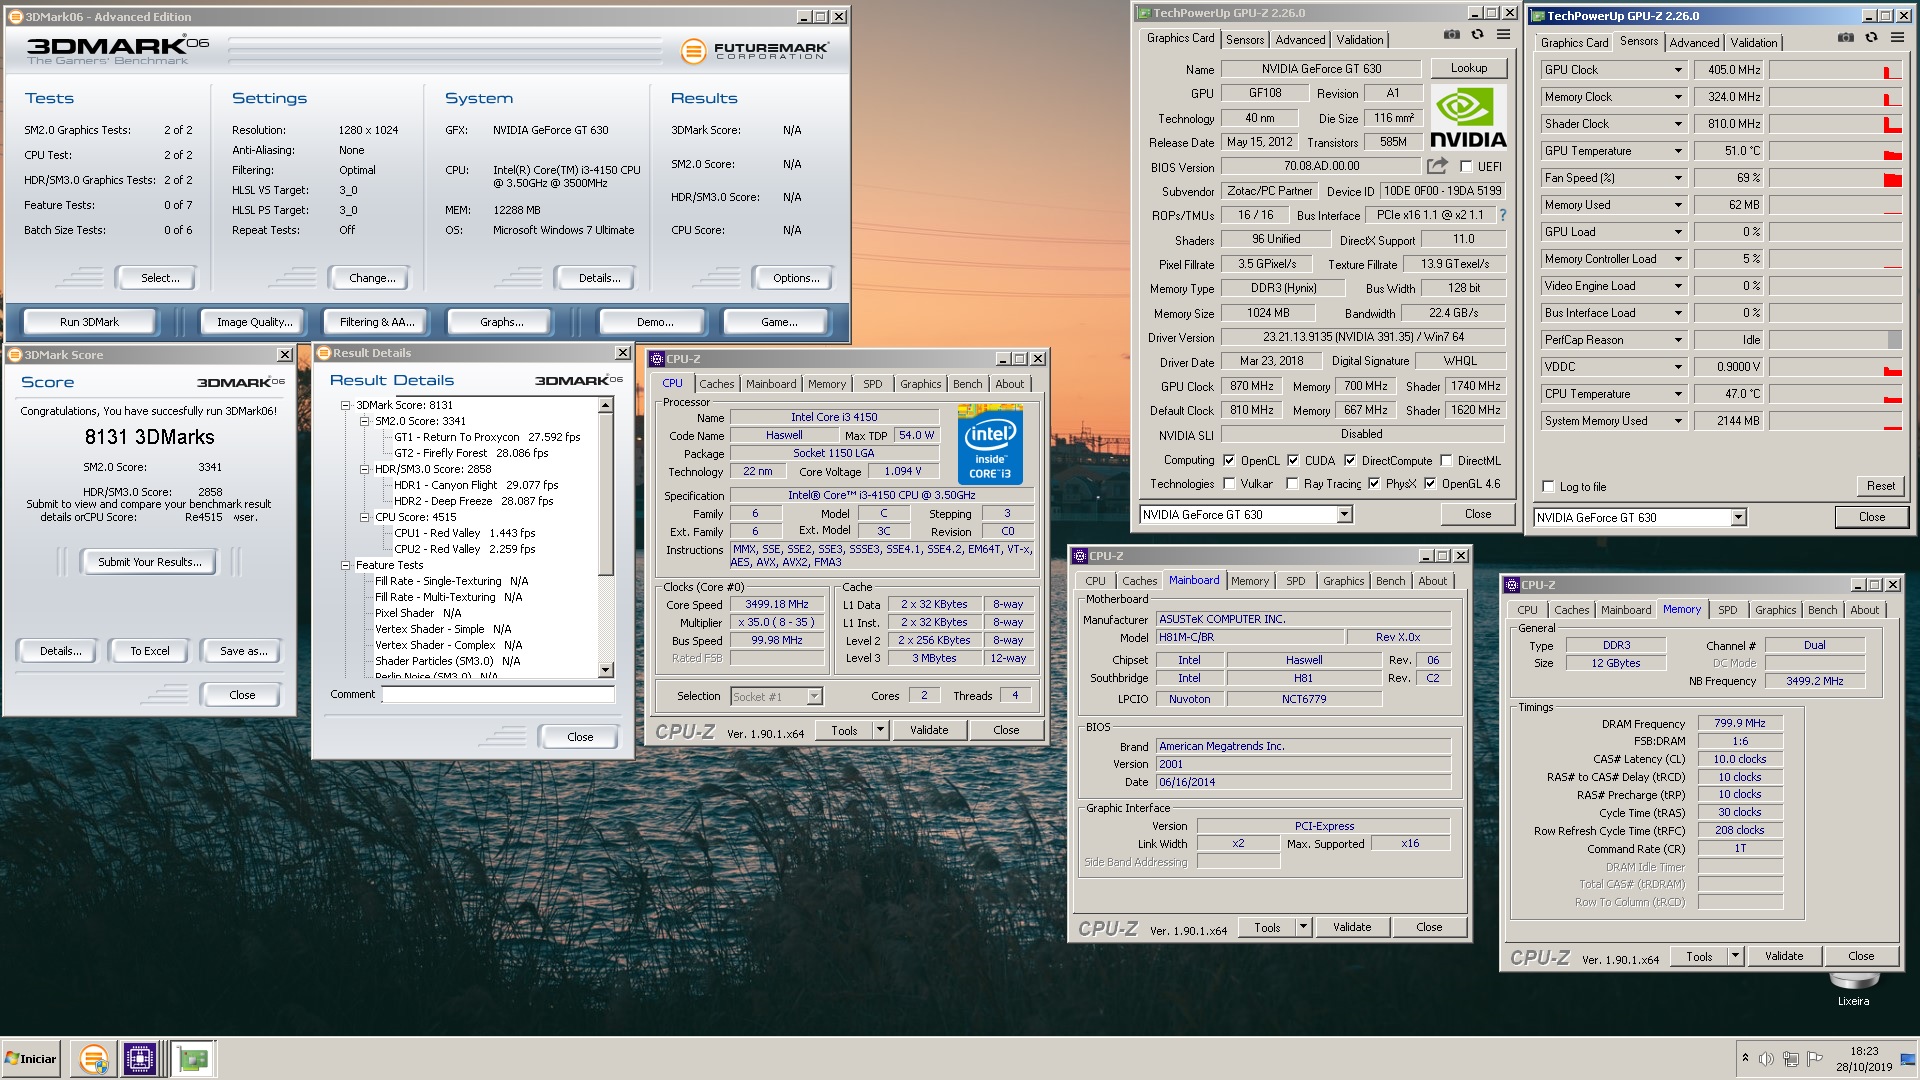Click the Lookup button in GPU-Z

pyautogui.click(x=1469, y=68)
